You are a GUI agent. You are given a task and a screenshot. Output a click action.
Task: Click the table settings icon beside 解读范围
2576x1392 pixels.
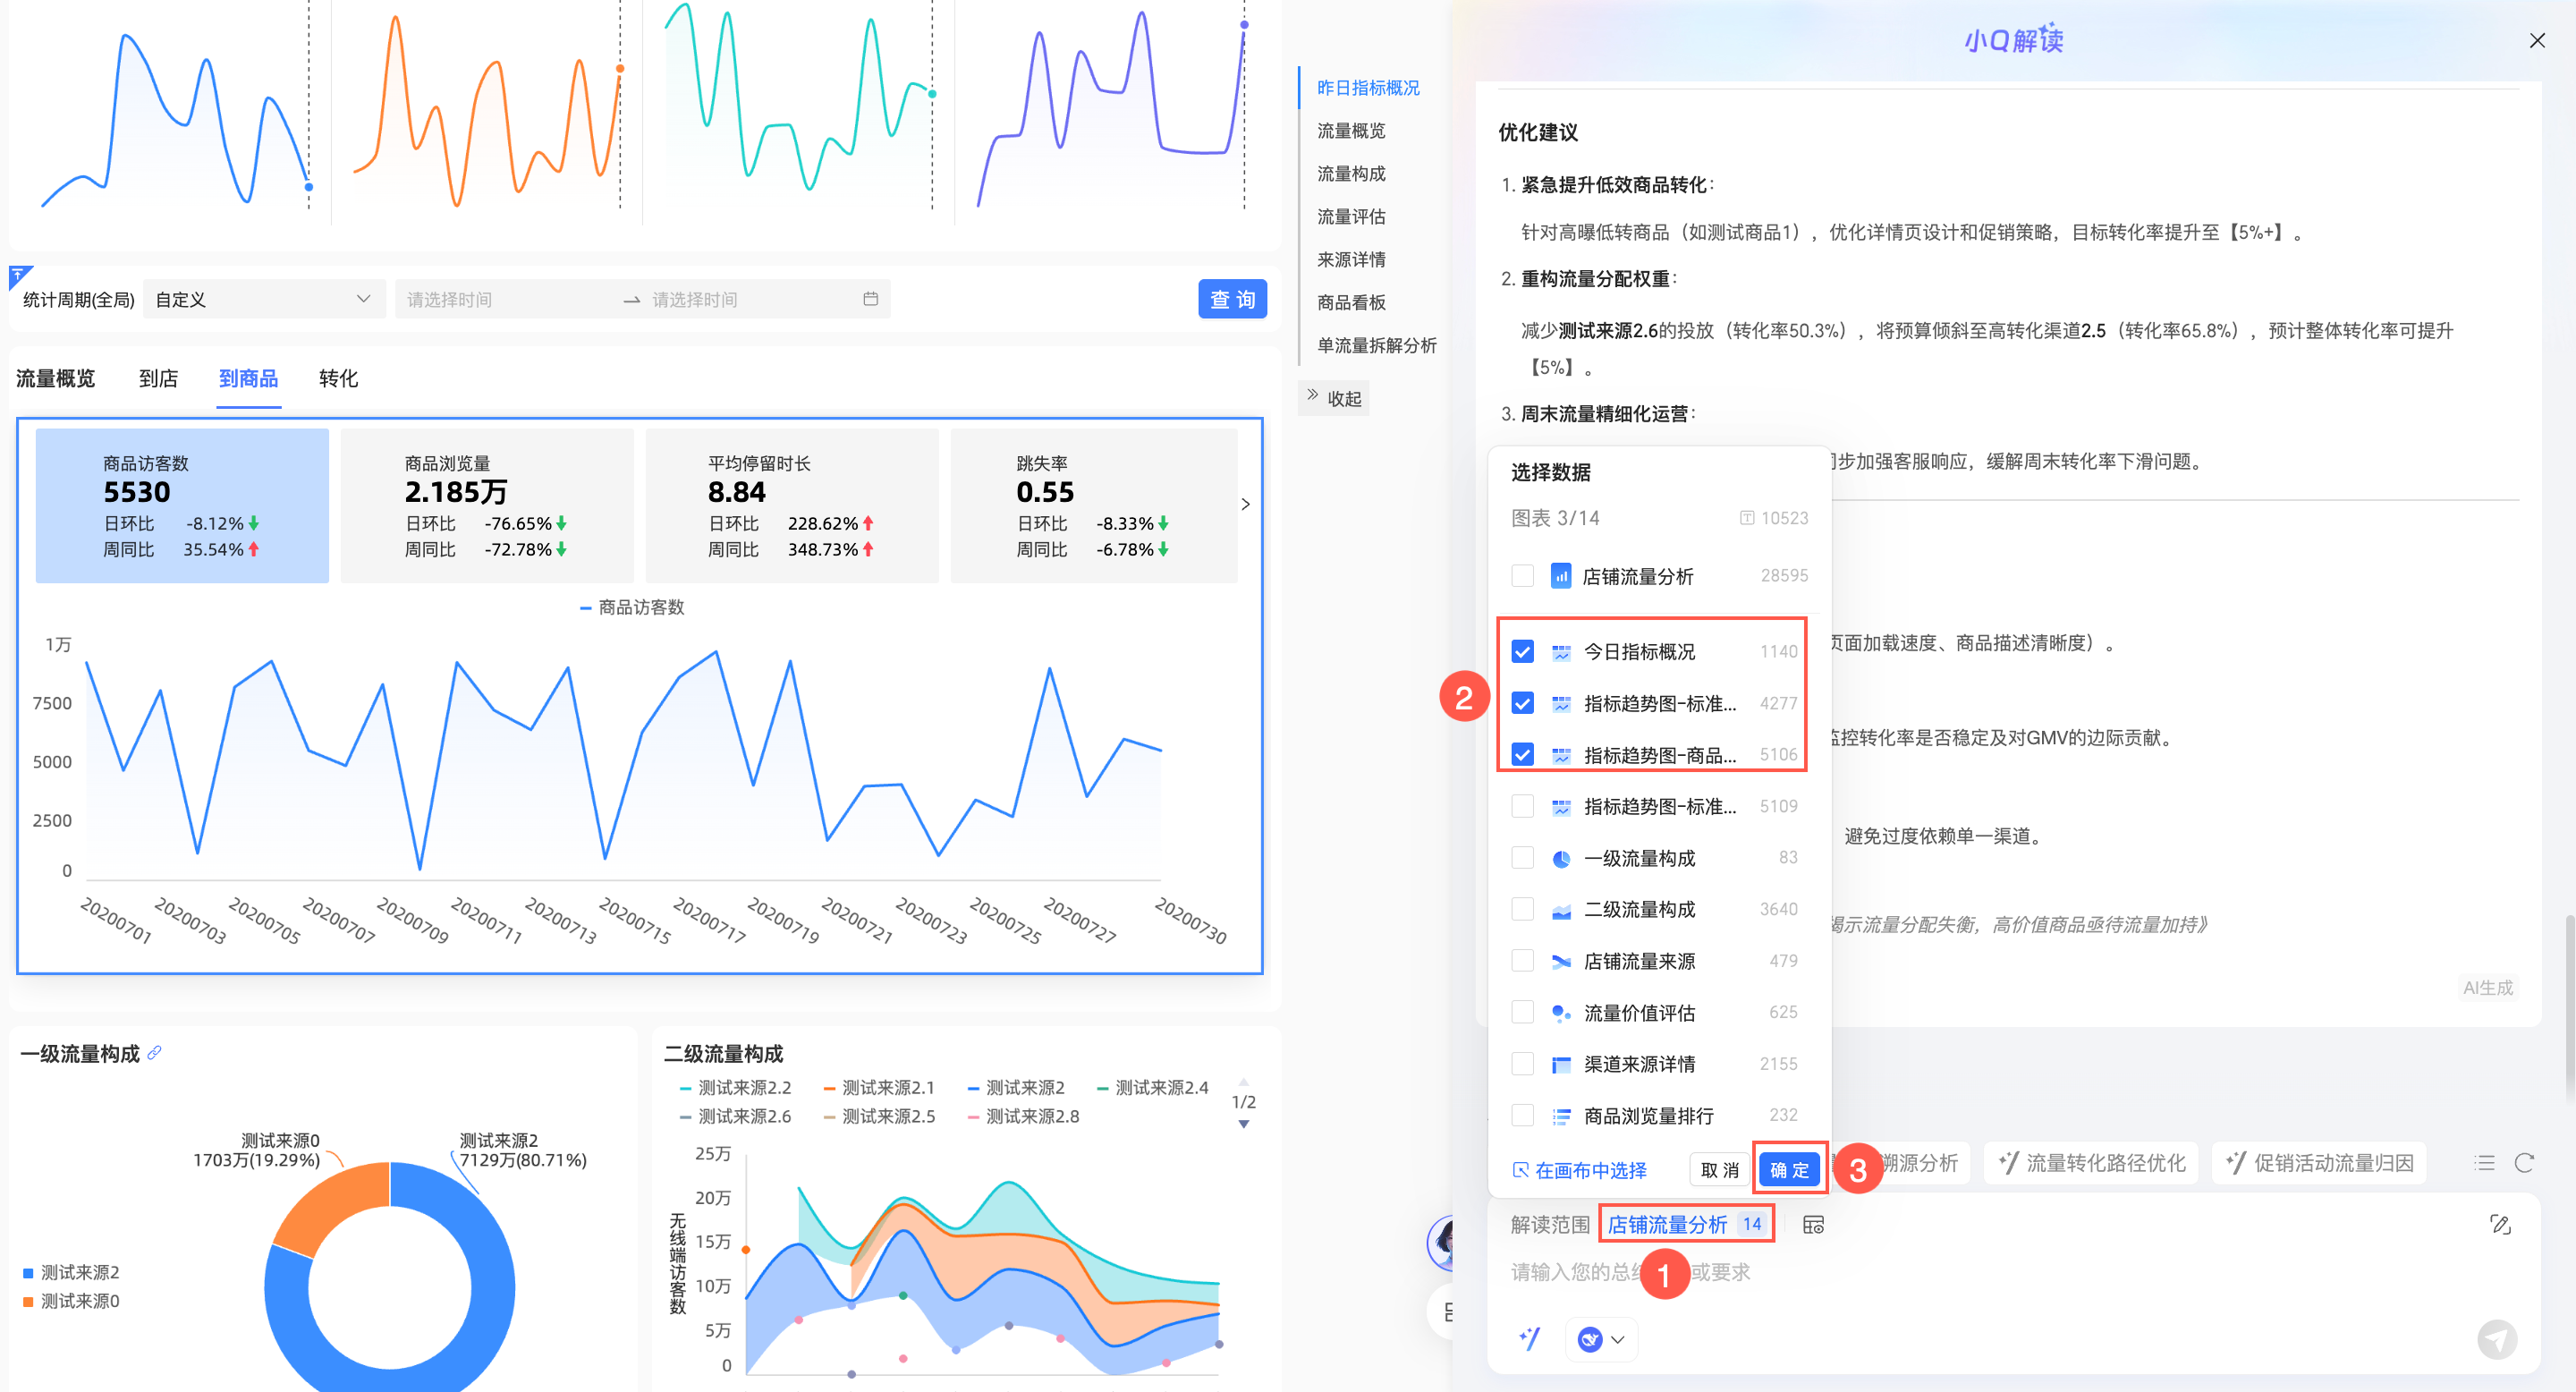[x=1813, y=1224]
